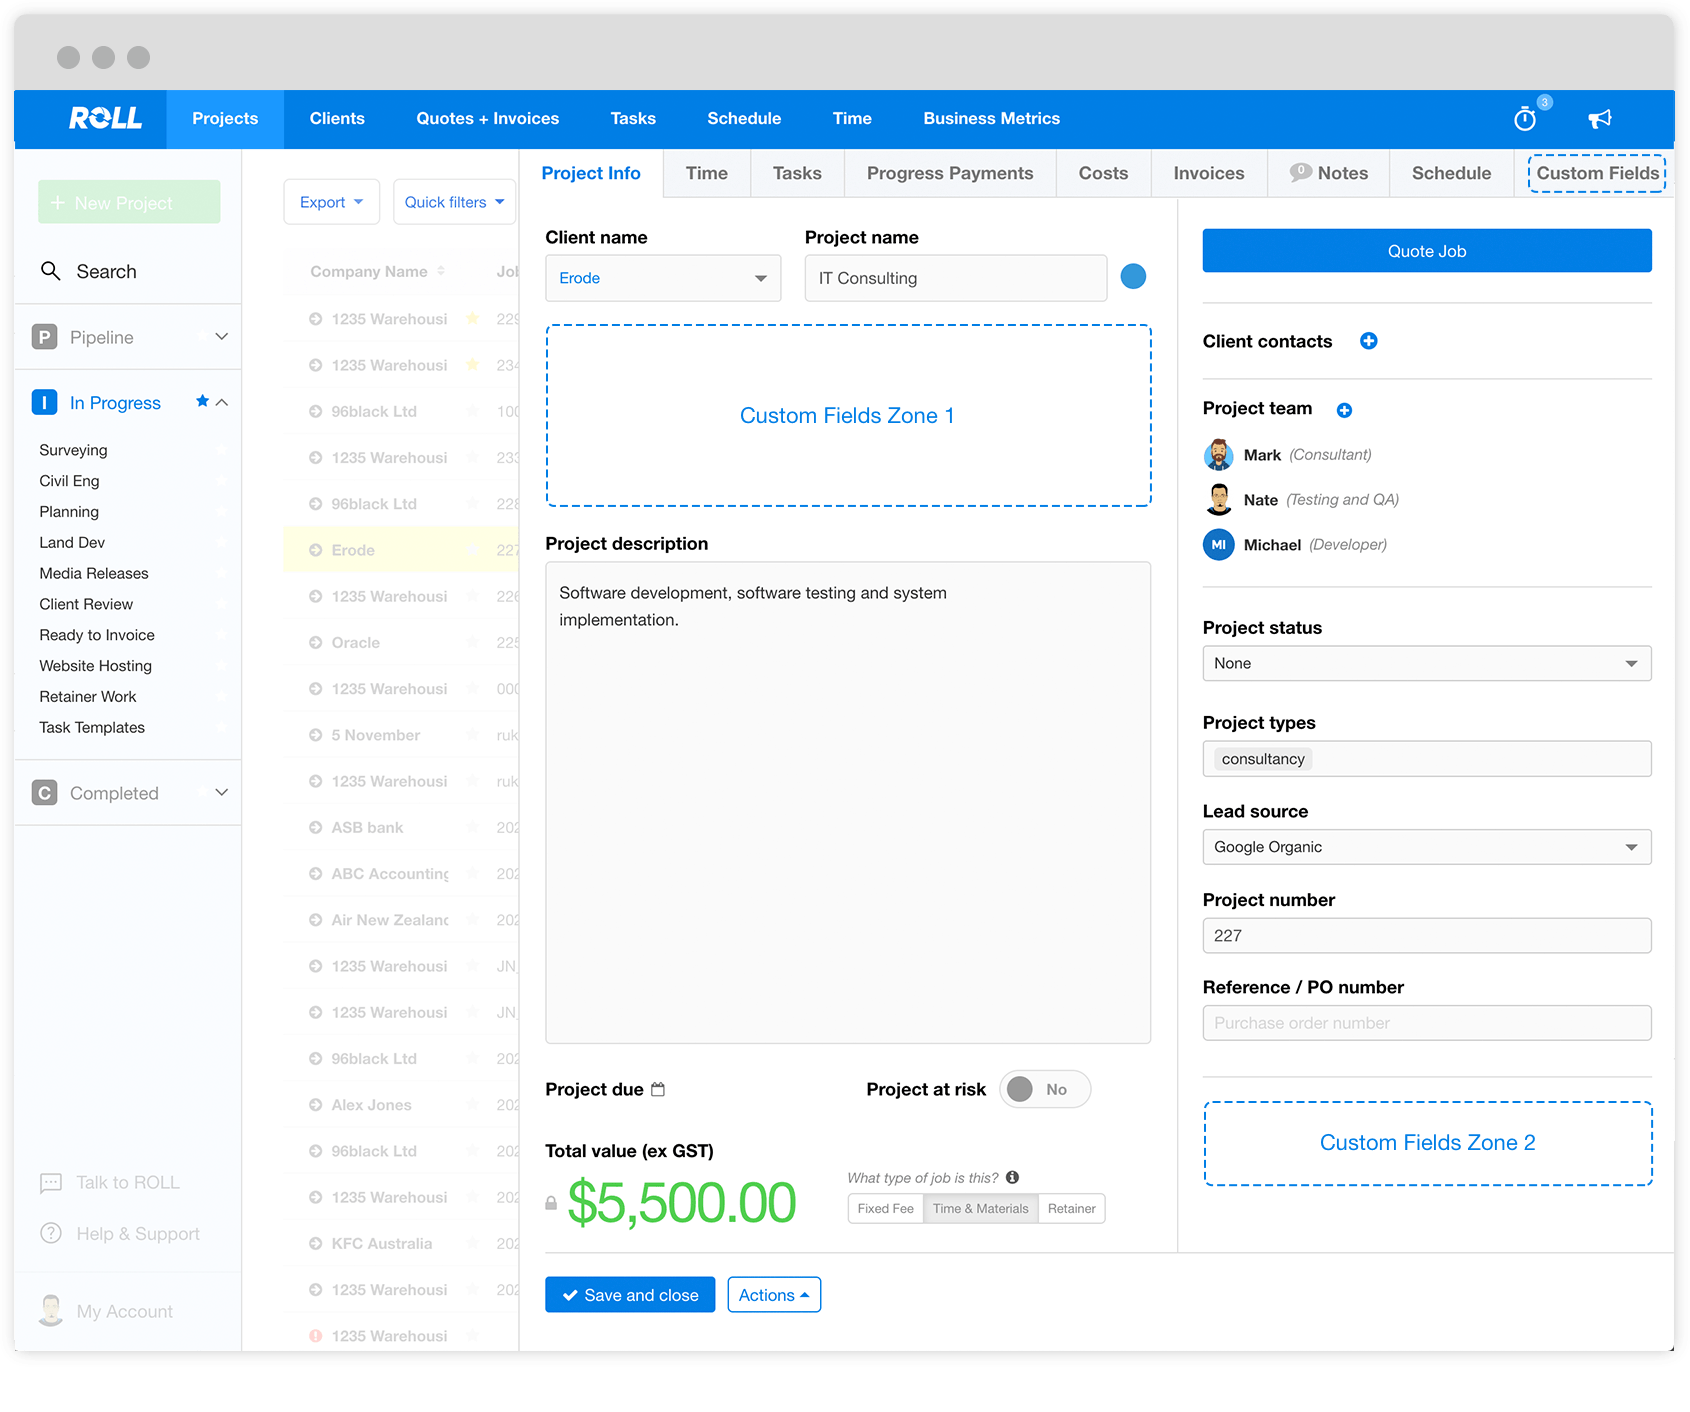Open the Export dropdown
Image resolution: width=1690 pixels, height=1412 pixels.
[x=331, y=202]
